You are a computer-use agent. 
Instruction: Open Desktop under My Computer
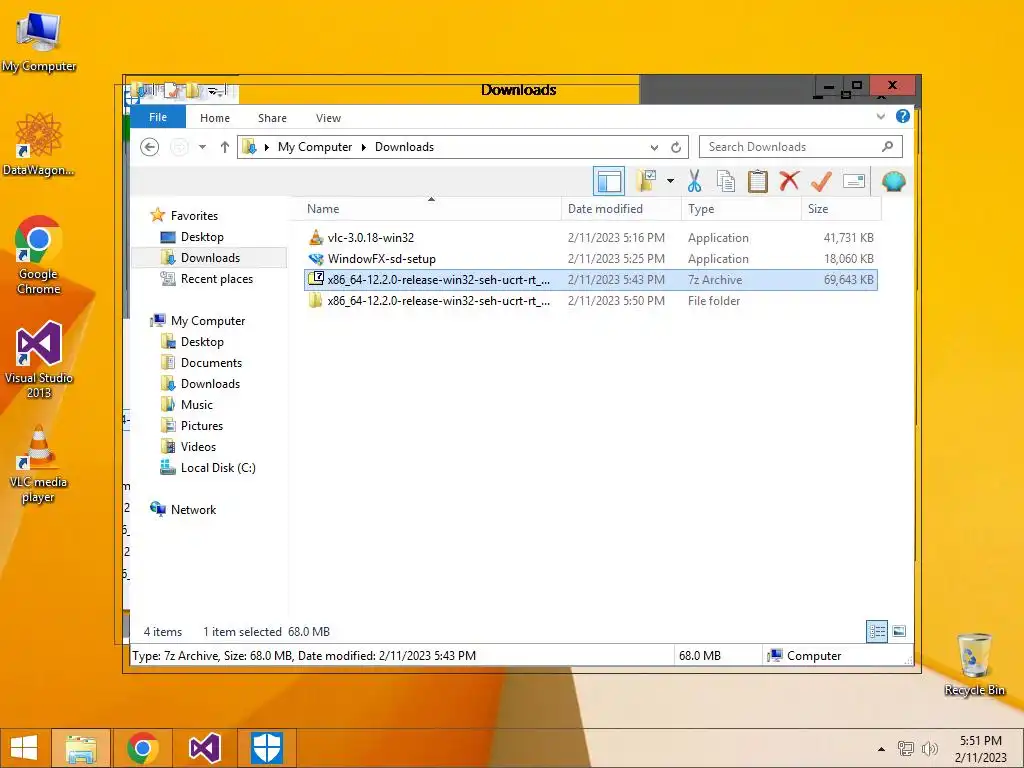pos(202,342)
